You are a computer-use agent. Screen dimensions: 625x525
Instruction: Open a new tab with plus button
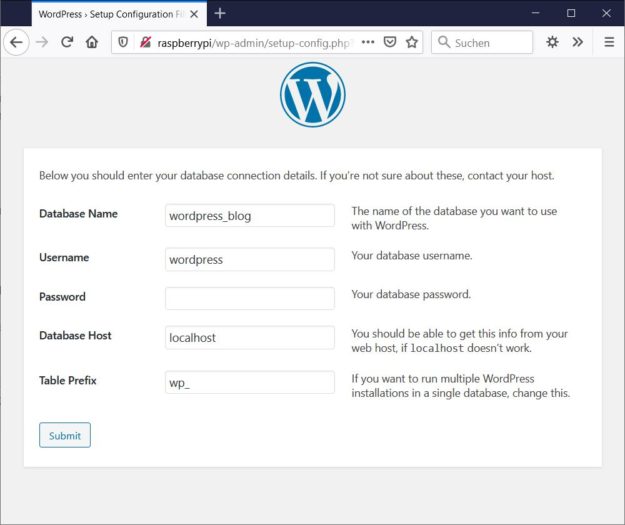click(220, 14)
